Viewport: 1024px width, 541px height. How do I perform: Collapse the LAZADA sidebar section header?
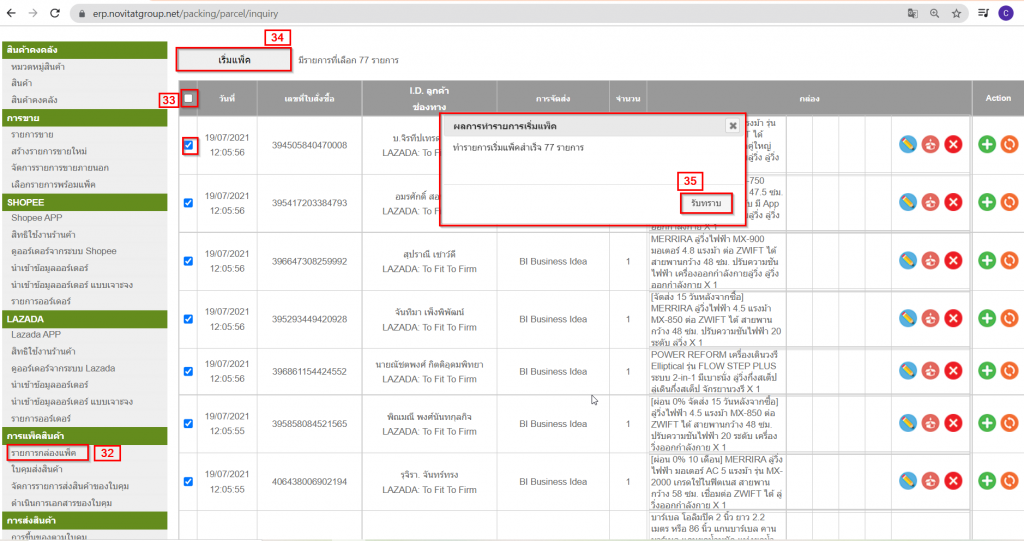click(85, 319)
